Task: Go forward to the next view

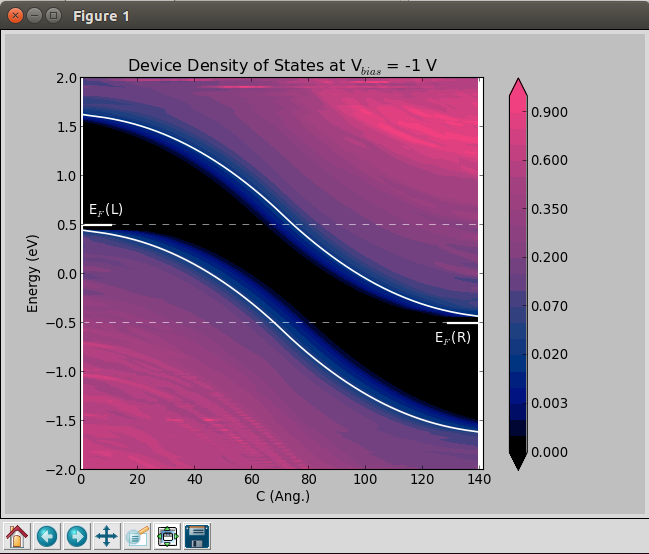Action: tap(77, 536)
